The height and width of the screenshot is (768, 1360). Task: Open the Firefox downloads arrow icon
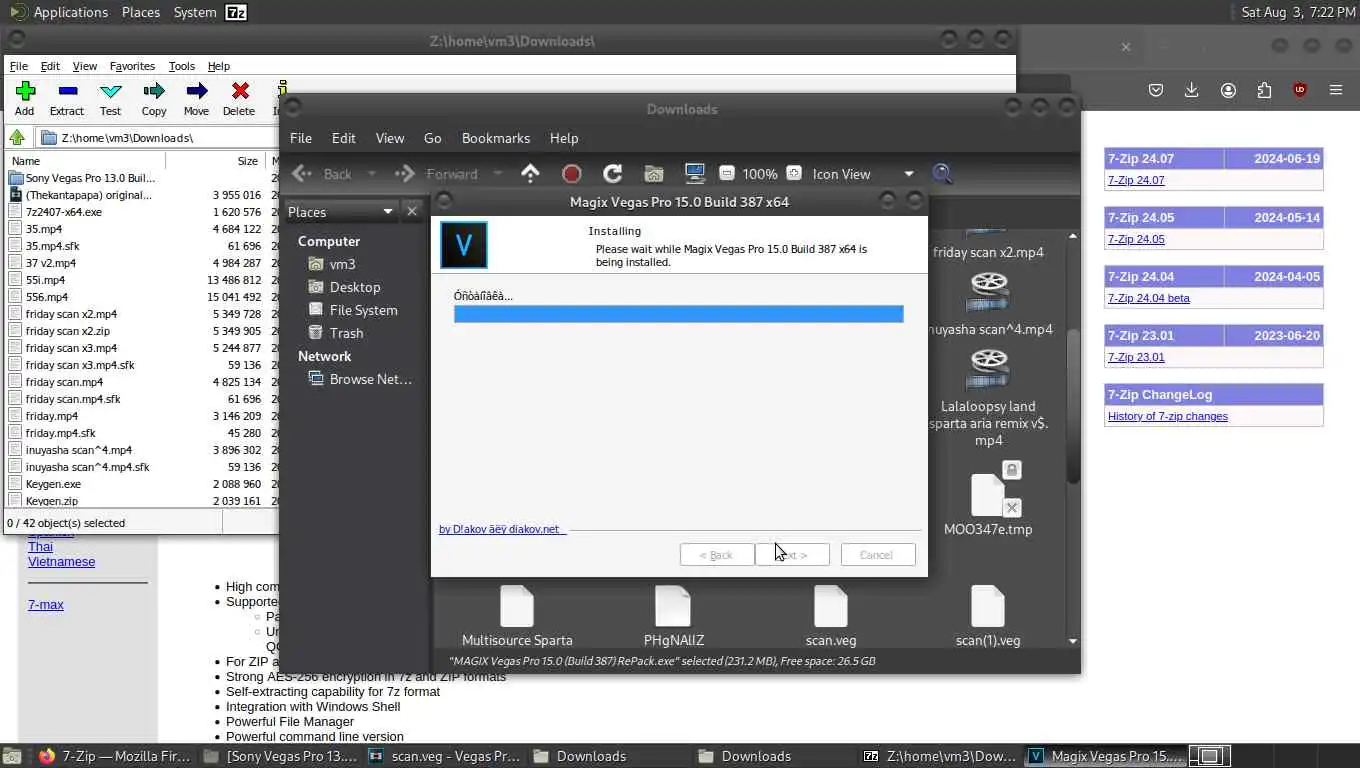(x=1192, y=90)
